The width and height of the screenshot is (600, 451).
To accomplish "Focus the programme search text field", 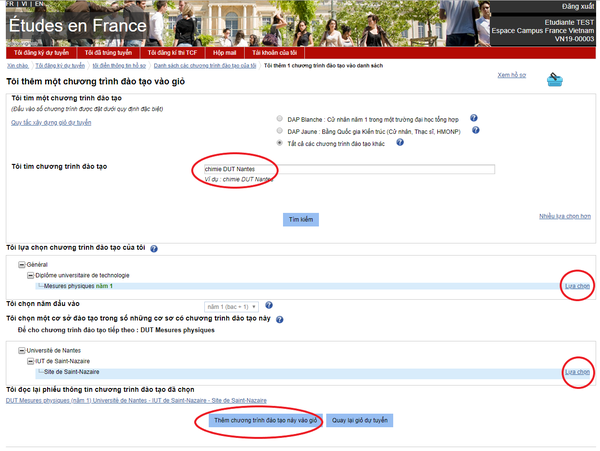I will (x=349, y=169).
